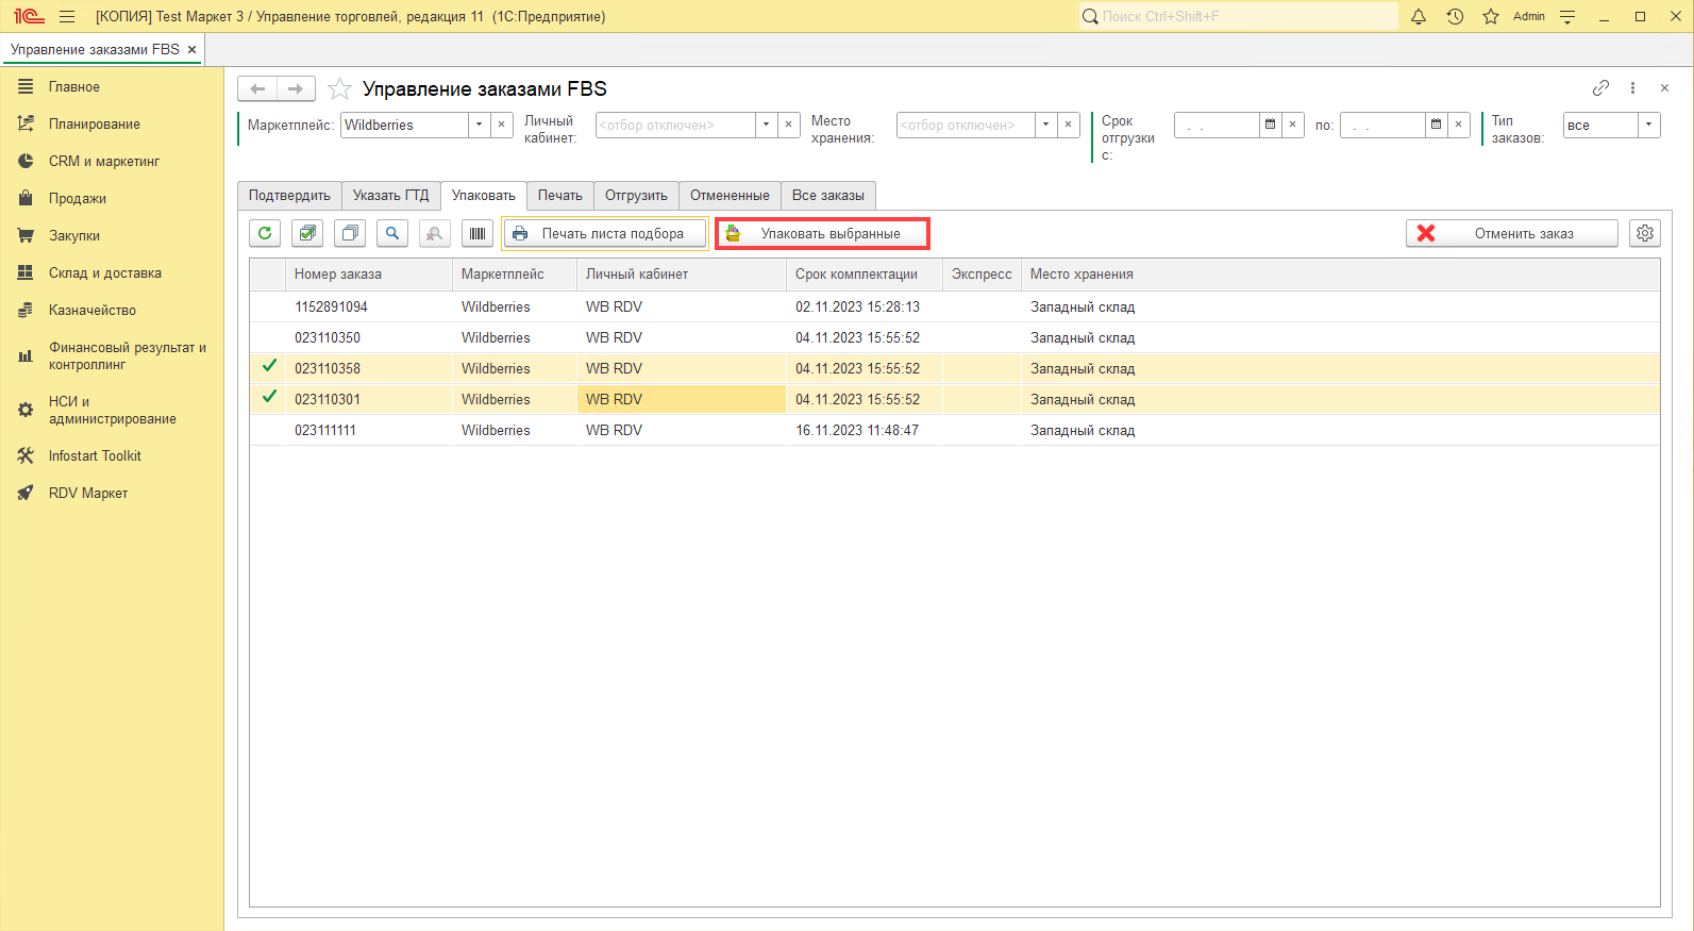Switch to Указать ГТД tab
This screenshot has height=931, width=1694.
click(x=391, y=196)
